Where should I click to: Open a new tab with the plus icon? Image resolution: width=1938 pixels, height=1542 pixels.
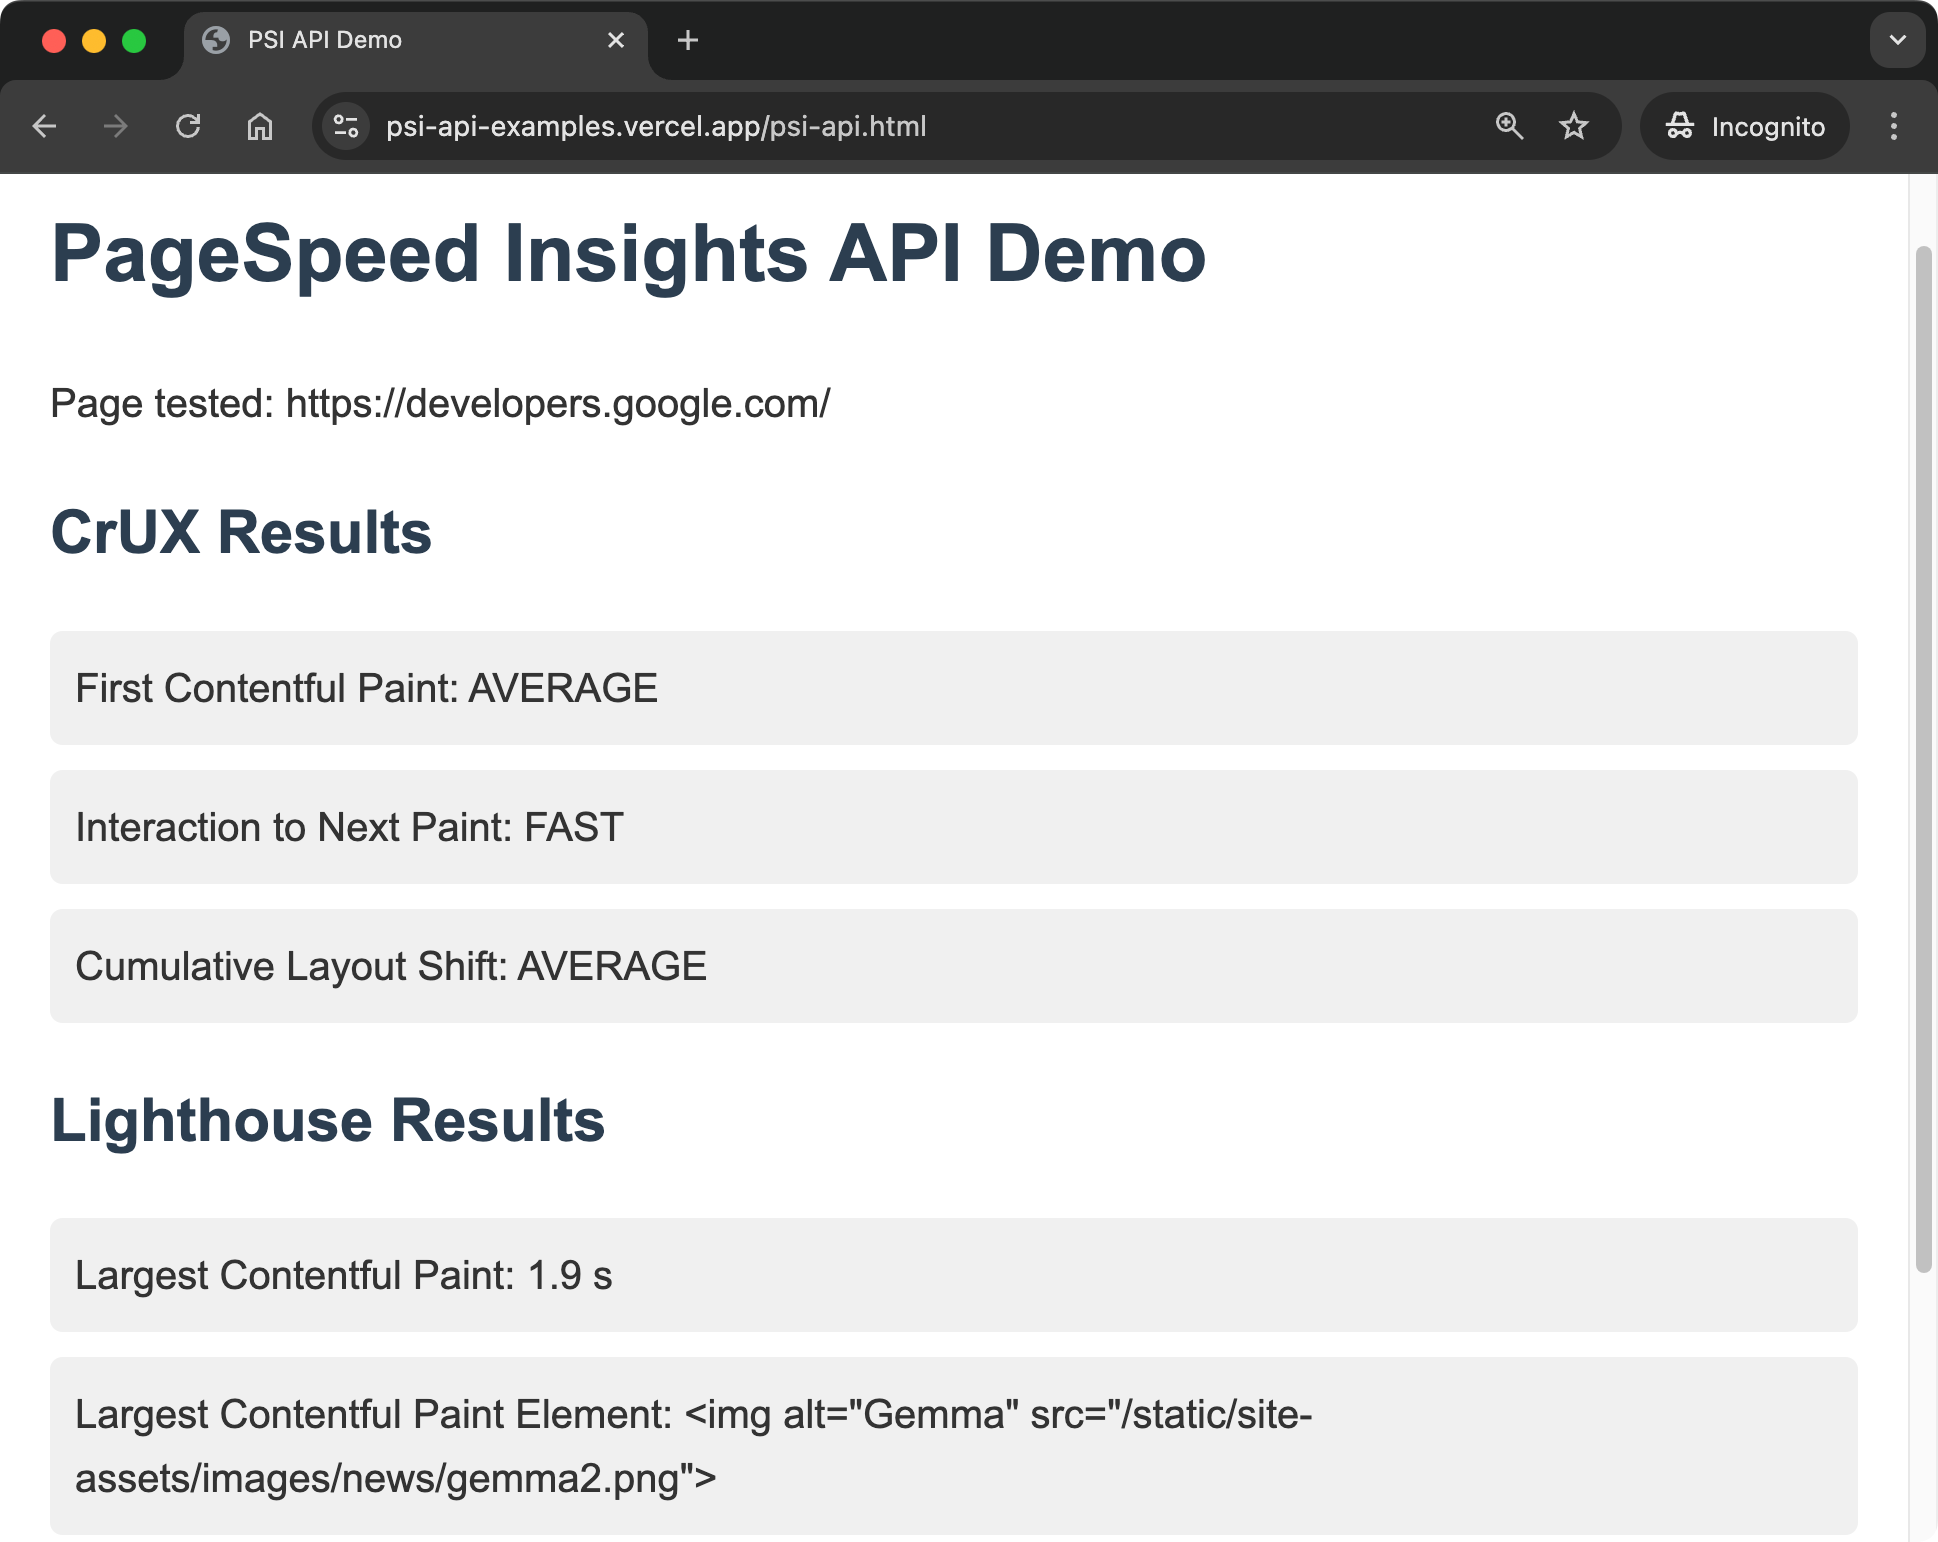(x=688, y=40)
